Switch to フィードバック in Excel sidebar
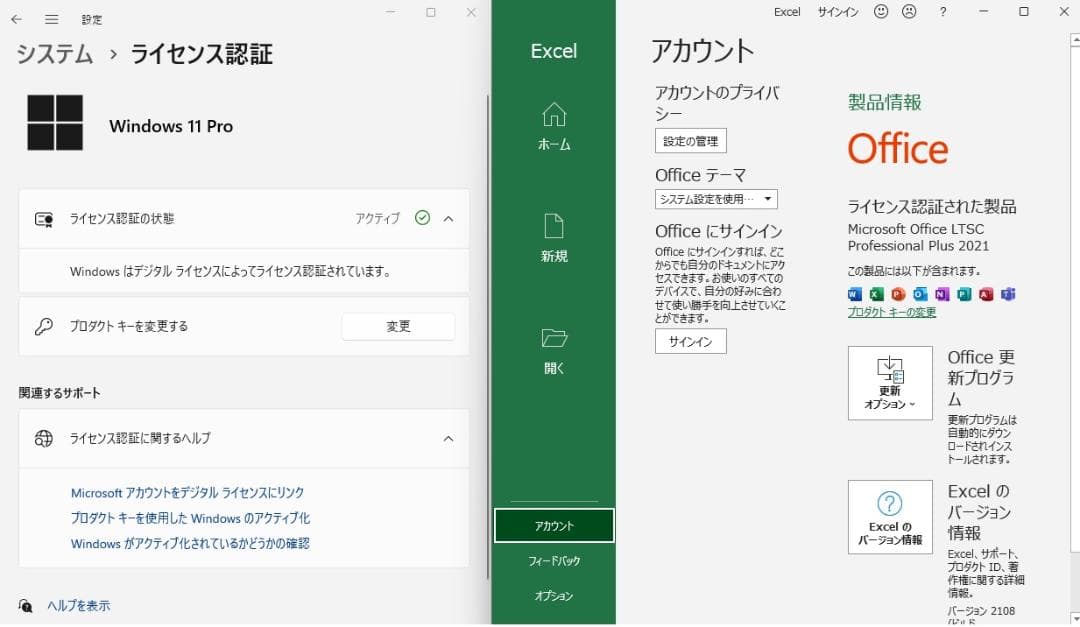 coord(554,561)
